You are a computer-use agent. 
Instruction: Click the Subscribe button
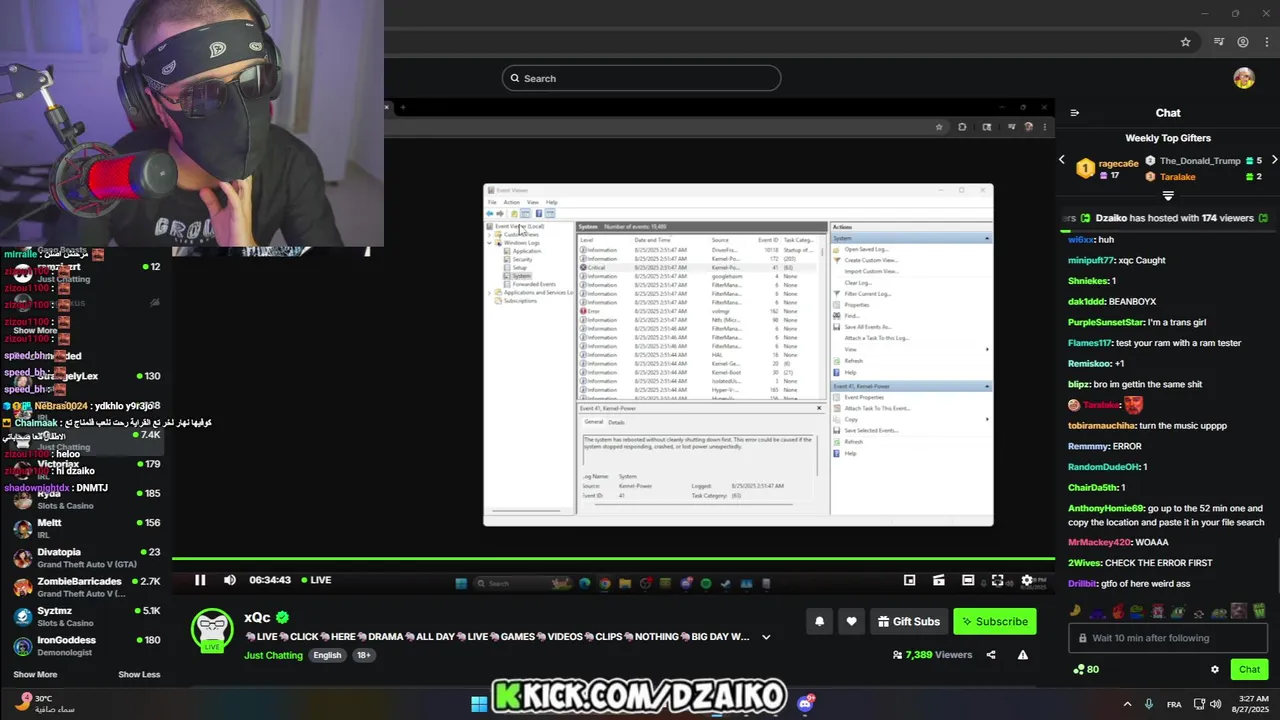pos(995,621)
